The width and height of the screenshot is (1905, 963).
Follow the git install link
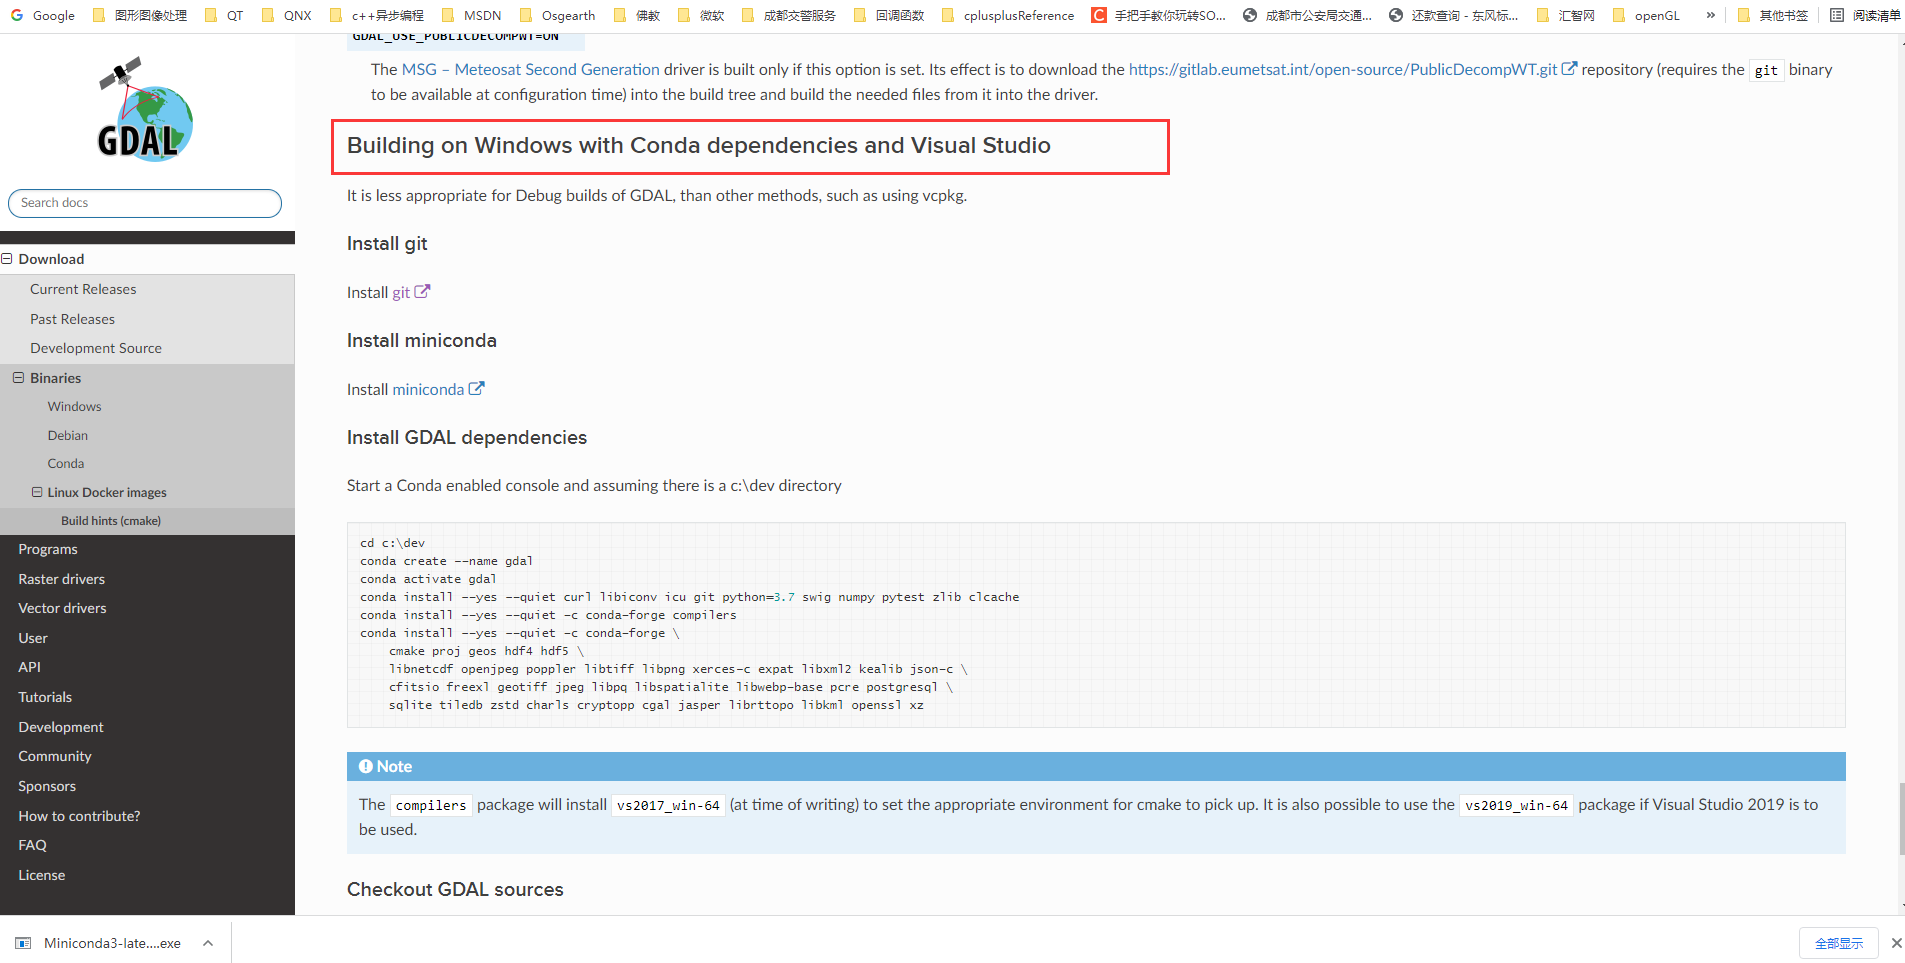(401, 292)
